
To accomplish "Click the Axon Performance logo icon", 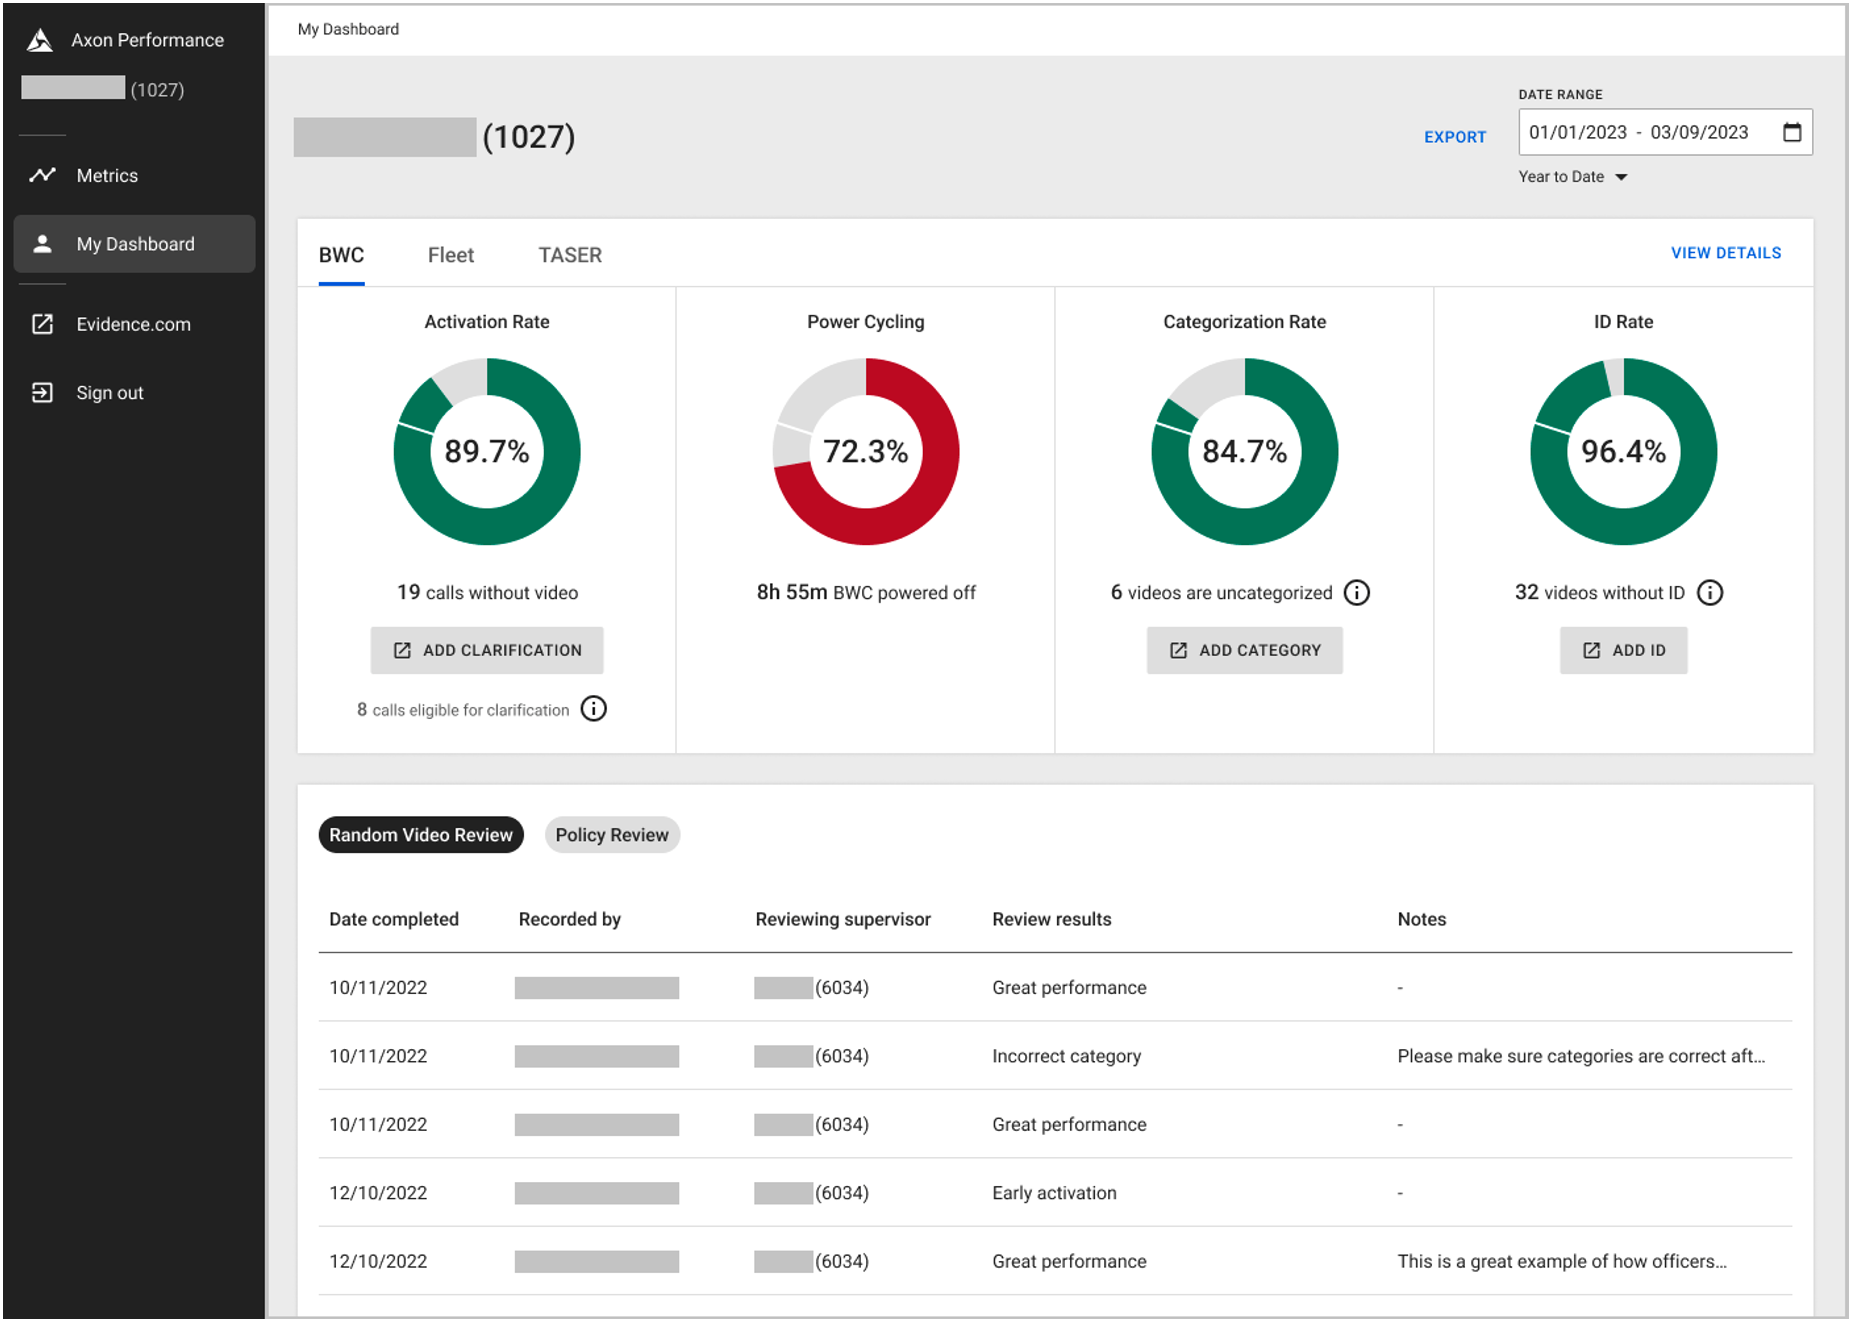I will coord(40,40).
